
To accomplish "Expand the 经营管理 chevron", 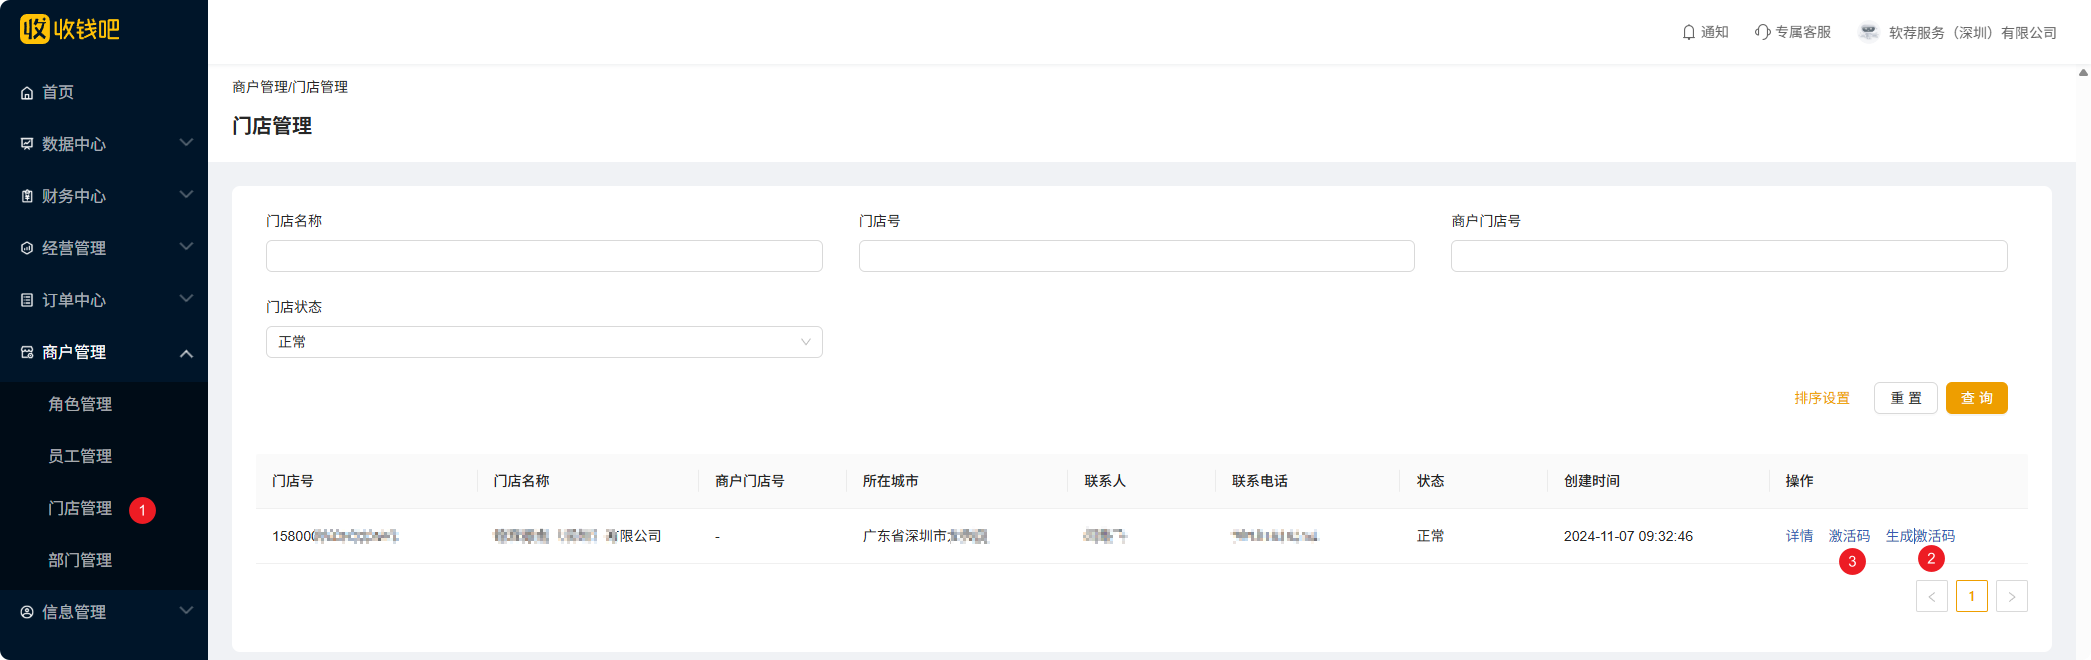I will (186, 247).
